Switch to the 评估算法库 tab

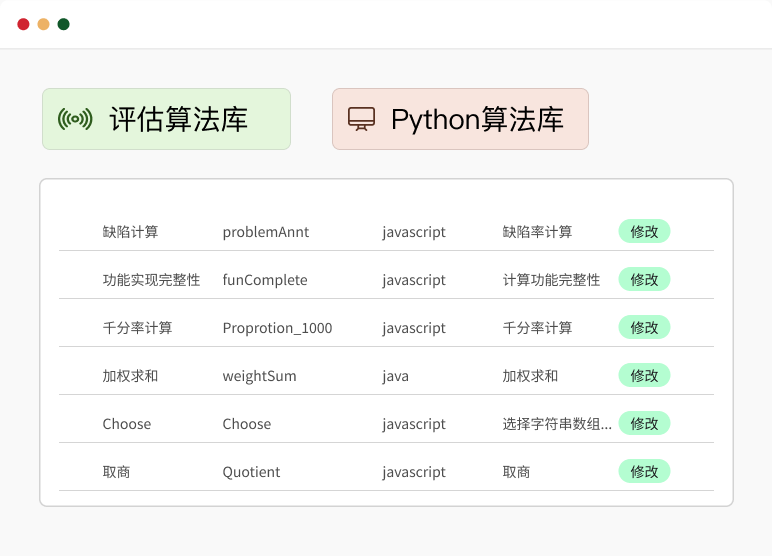coord(166,119)
